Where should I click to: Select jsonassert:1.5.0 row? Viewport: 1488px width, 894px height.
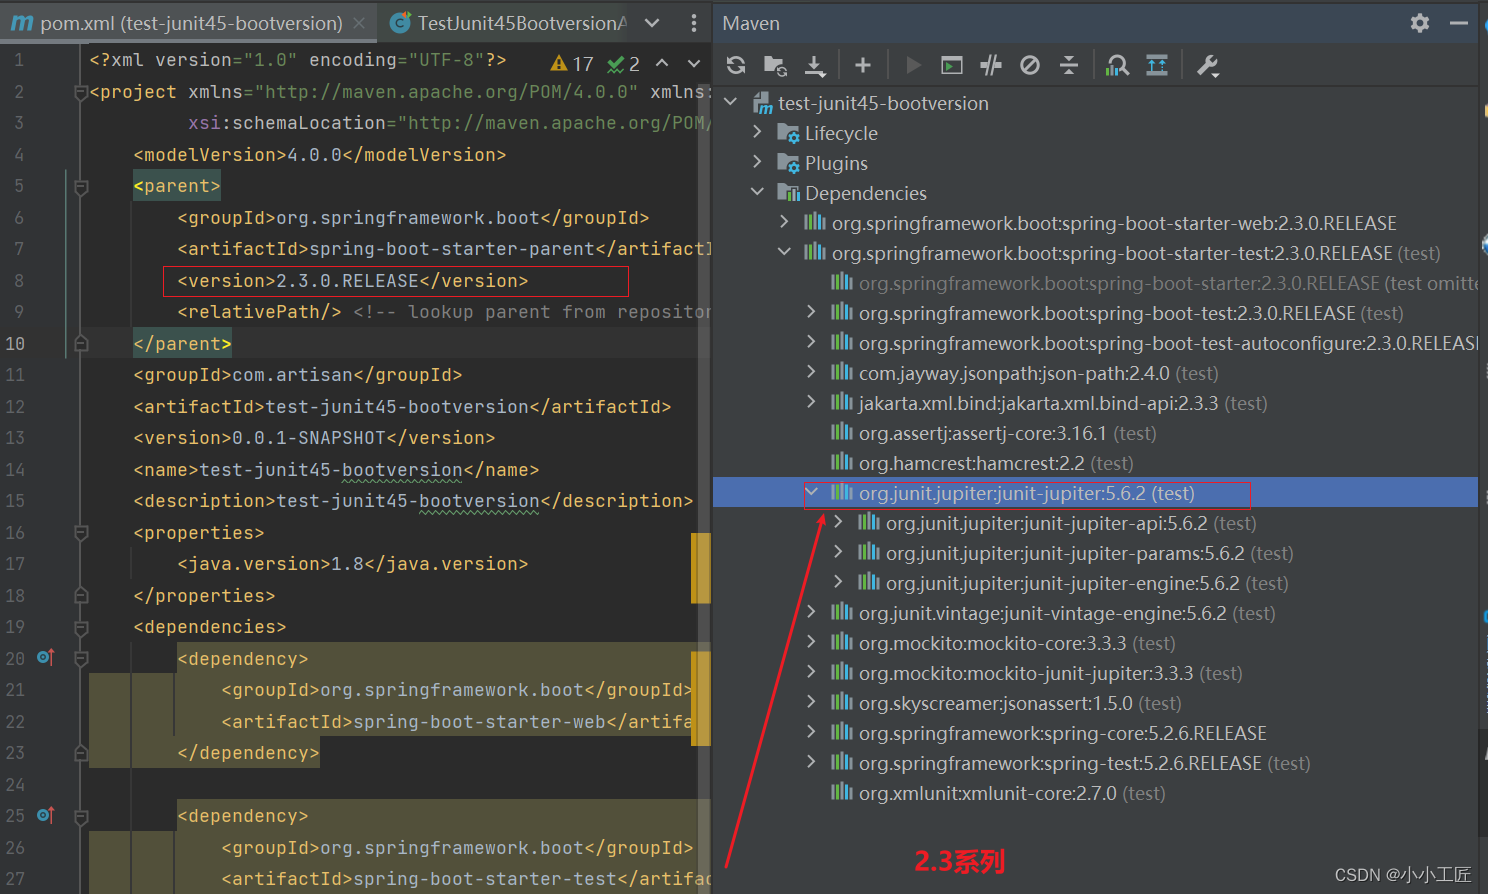click(x=1095, y=703)
